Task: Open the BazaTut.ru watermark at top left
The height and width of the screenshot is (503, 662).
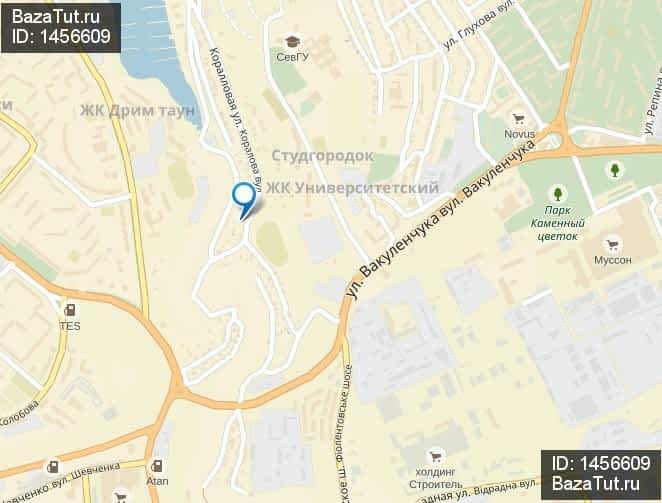Action: click(x=61, y=27)
